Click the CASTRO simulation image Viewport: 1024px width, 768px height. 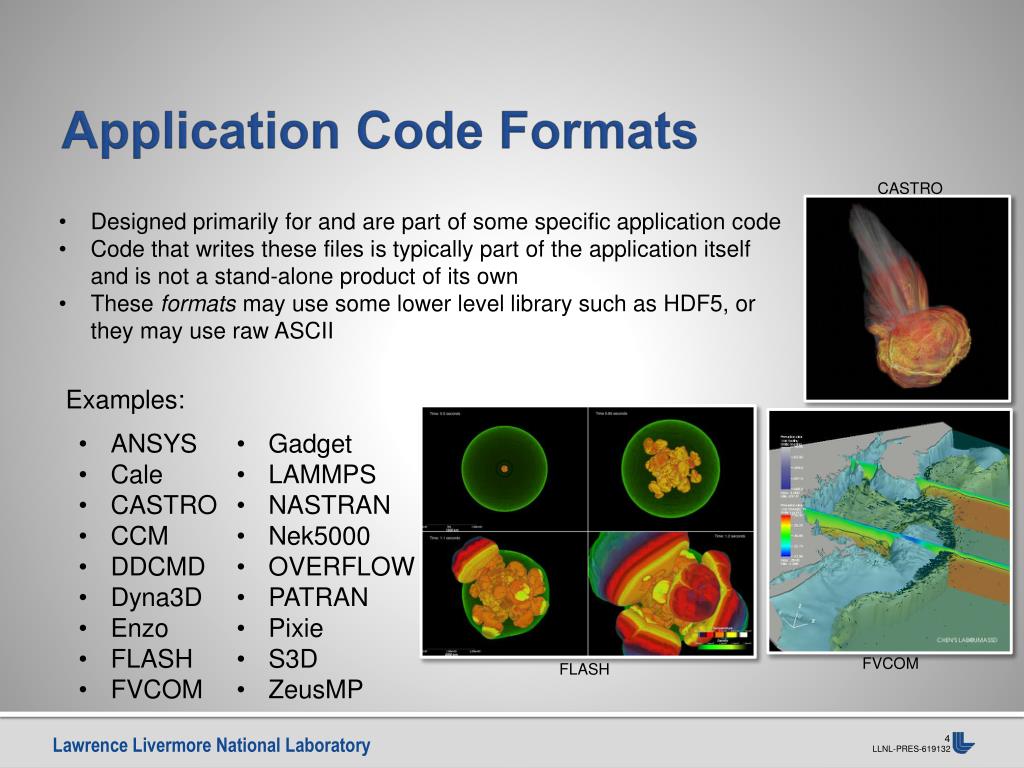tap(907, 298)
